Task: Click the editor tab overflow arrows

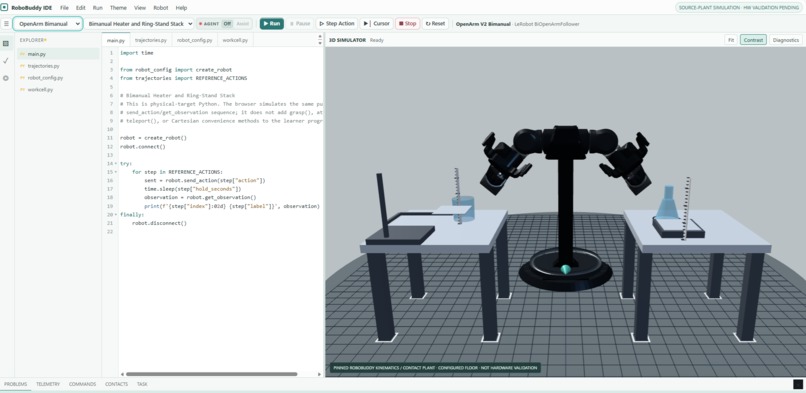Action: coord(320,40)
